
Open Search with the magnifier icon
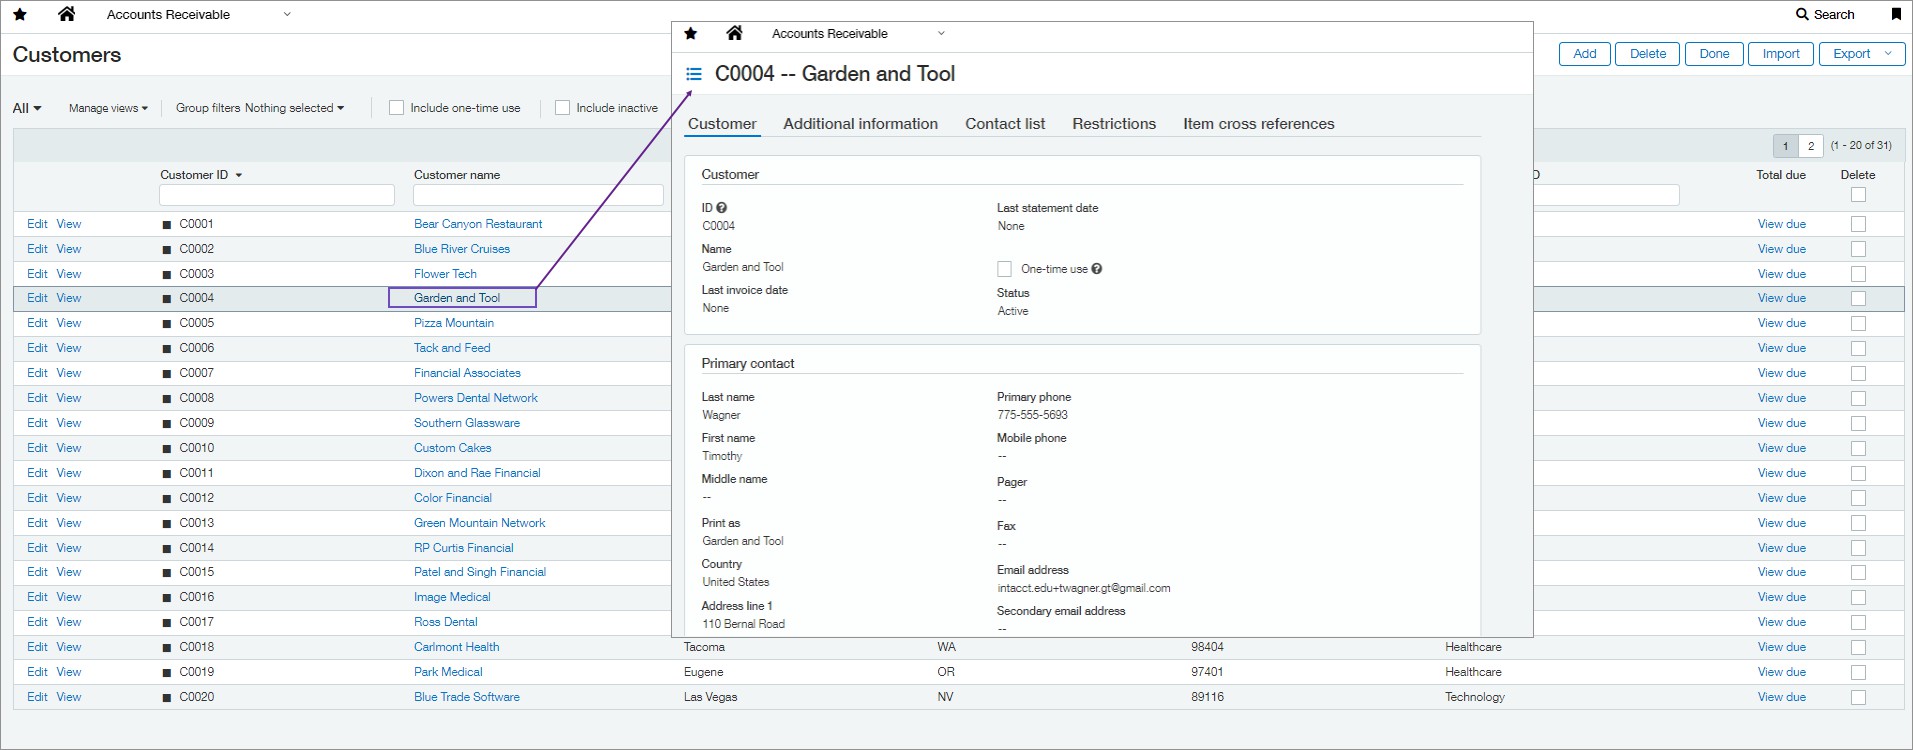[x=1802, y=14]
